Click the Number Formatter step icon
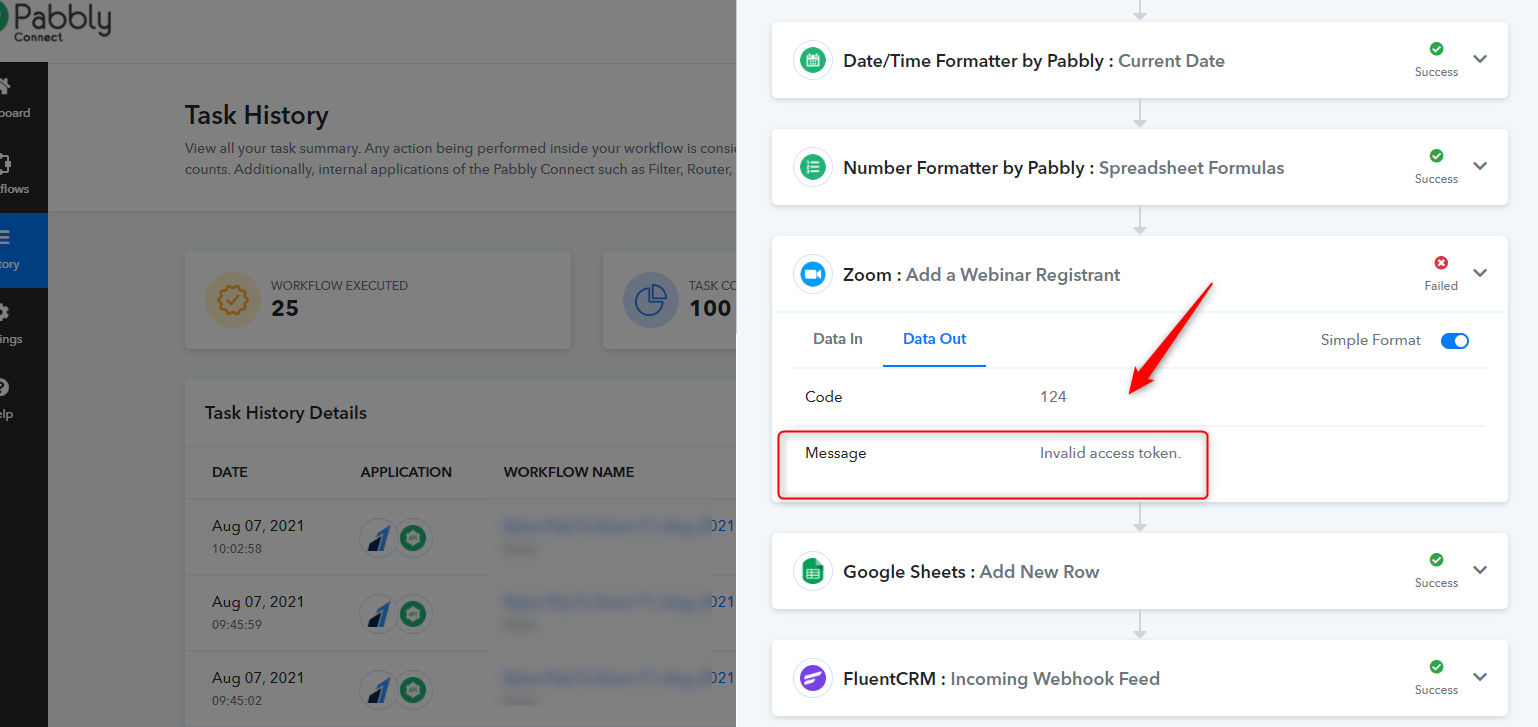The image size is (1538, 727). pos(813,167)
